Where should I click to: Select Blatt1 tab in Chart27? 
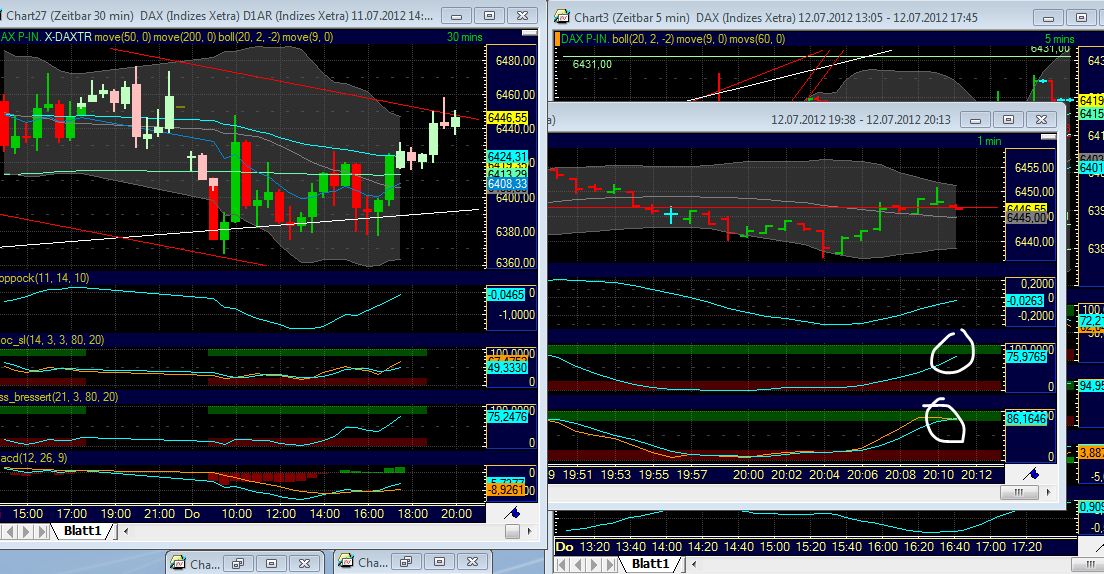82,530
